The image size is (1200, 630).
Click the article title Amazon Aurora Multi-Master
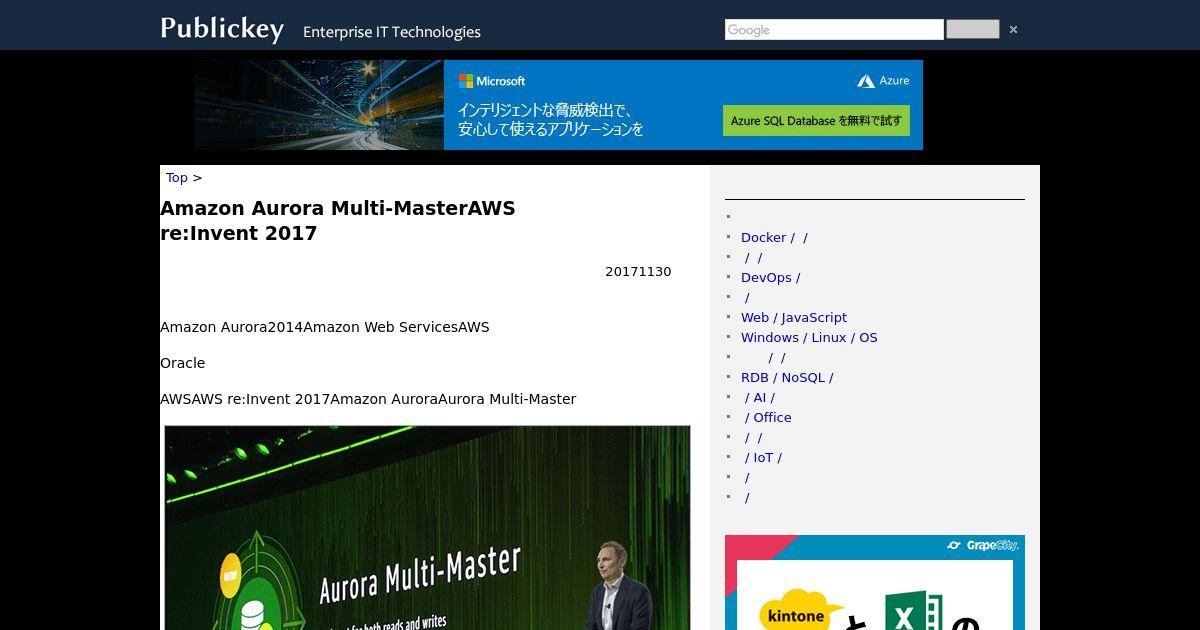(x=338, y=221)
